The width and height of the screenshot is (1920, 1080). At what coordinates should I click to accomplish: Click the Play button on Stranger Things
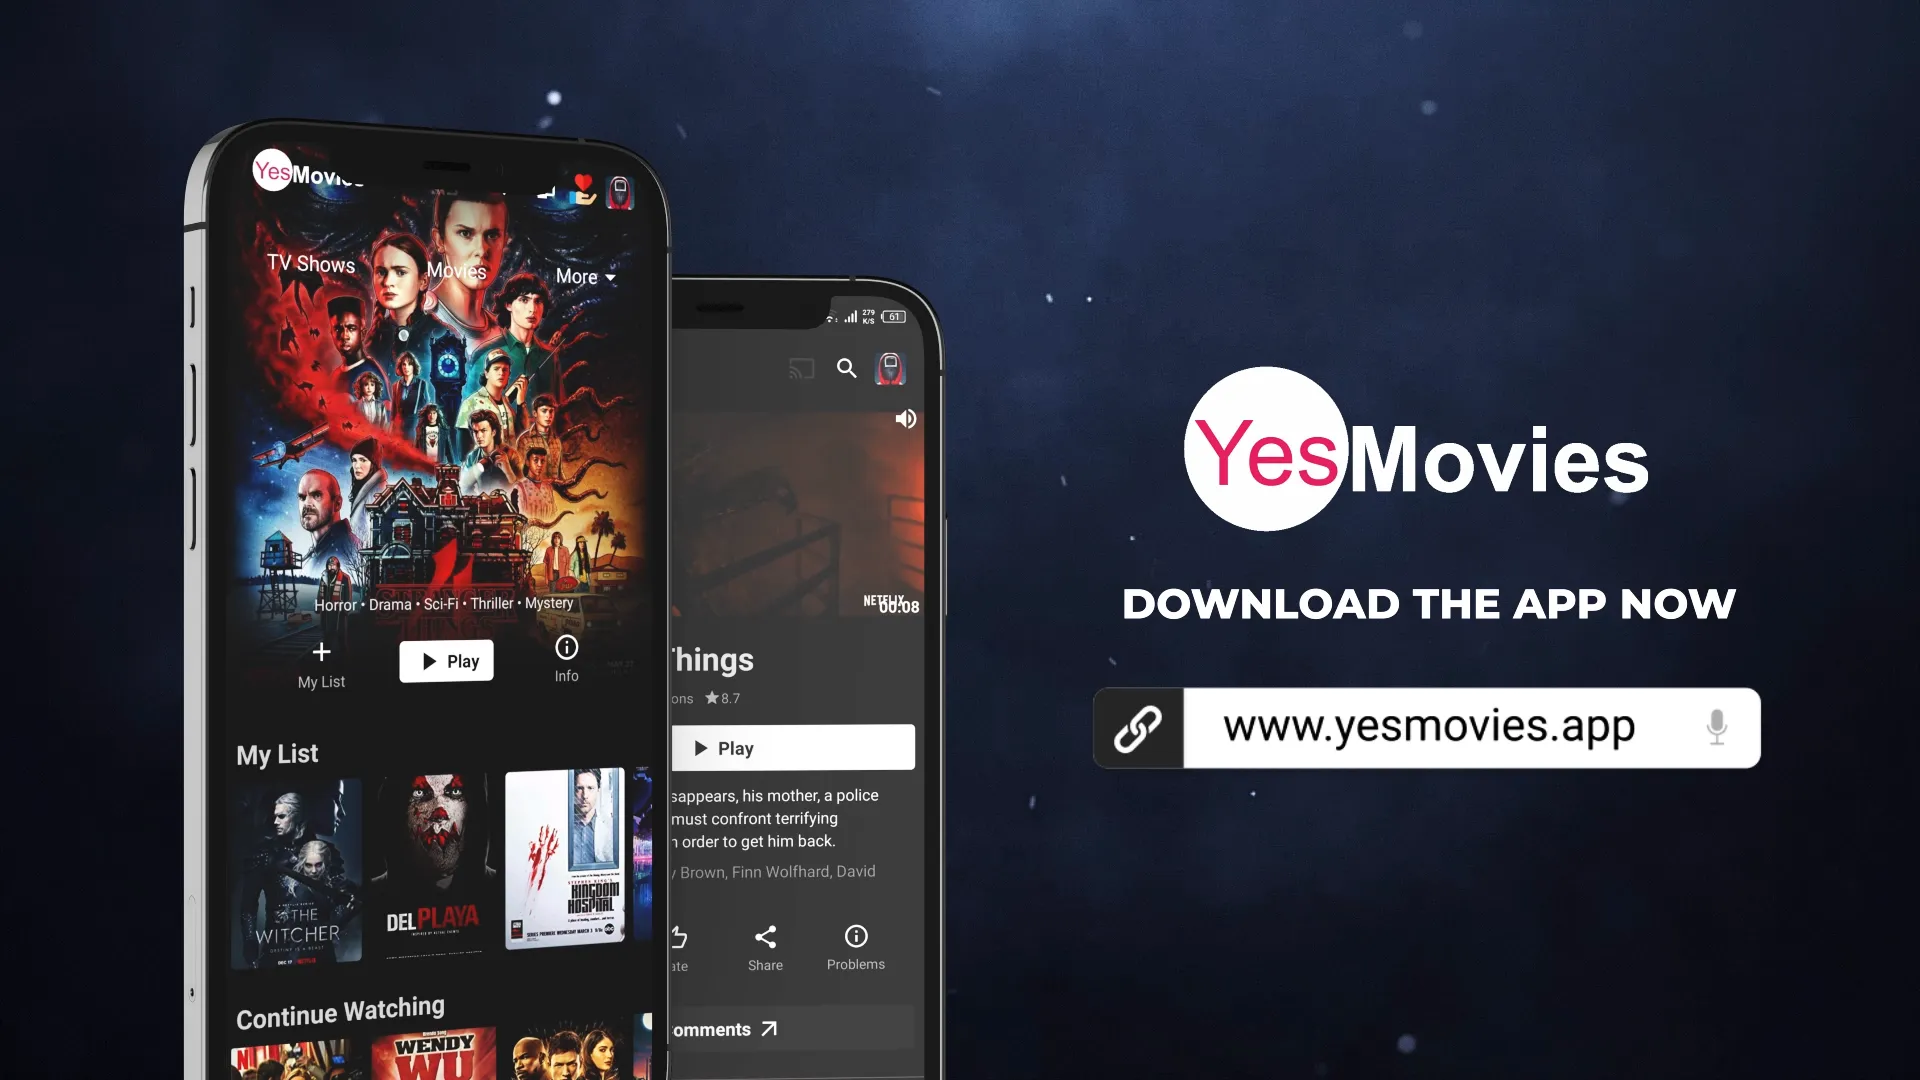791,748
